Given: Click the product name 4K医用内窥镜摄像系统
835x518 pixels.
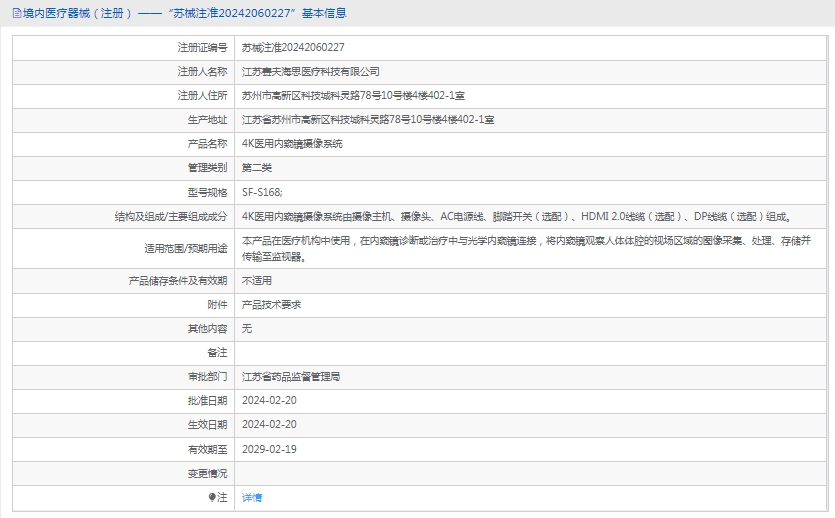Looking at the screenshot, I should (292, 144).
